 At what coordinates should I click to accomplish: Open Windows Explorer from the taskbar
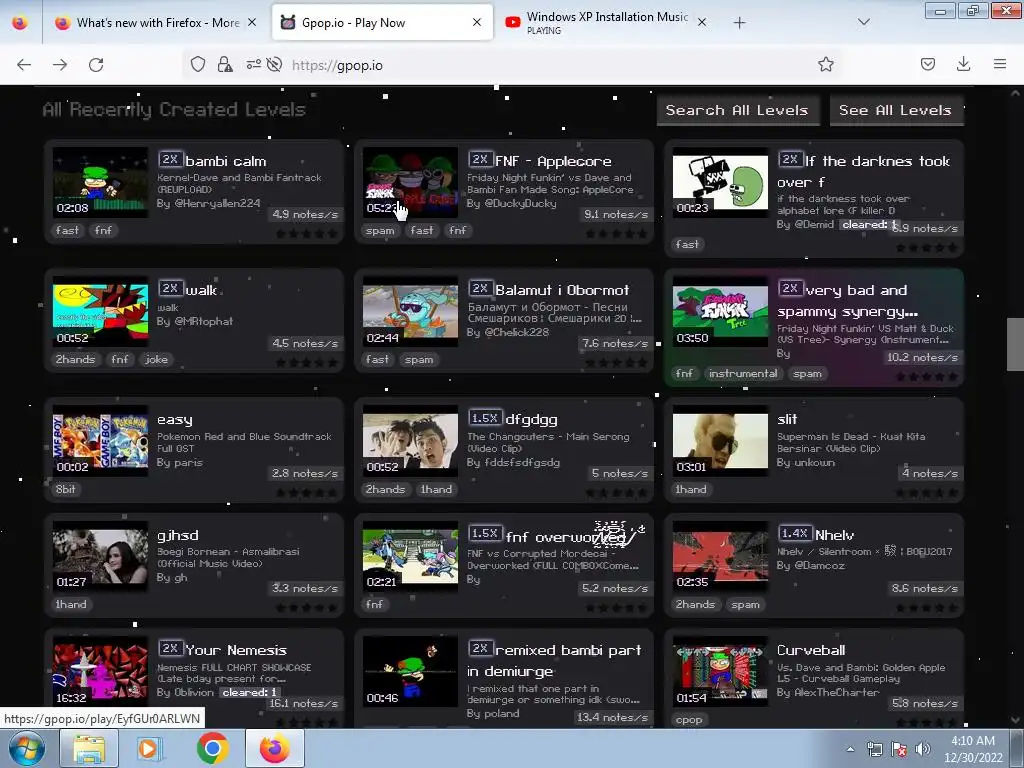(89, 748)
